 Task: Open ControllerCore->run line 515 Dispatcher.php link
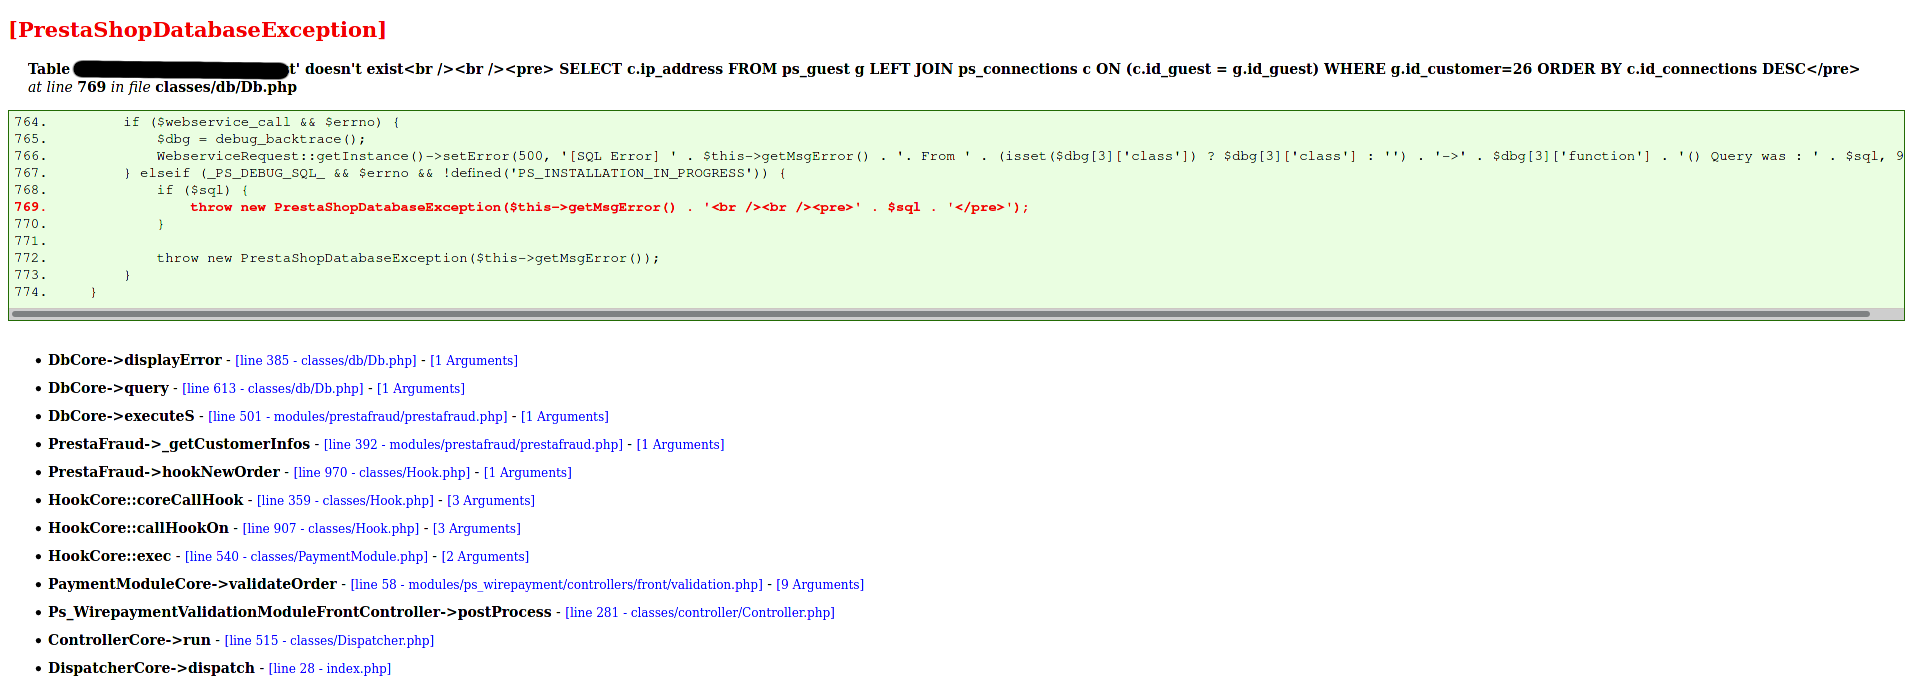tap(329, 641)
